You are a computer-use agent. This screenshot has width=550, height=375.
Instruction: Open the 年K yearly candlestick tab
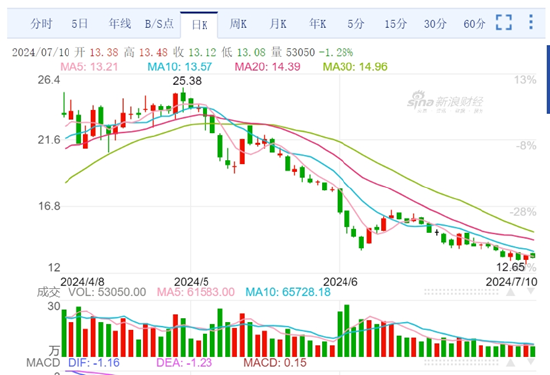317,24
